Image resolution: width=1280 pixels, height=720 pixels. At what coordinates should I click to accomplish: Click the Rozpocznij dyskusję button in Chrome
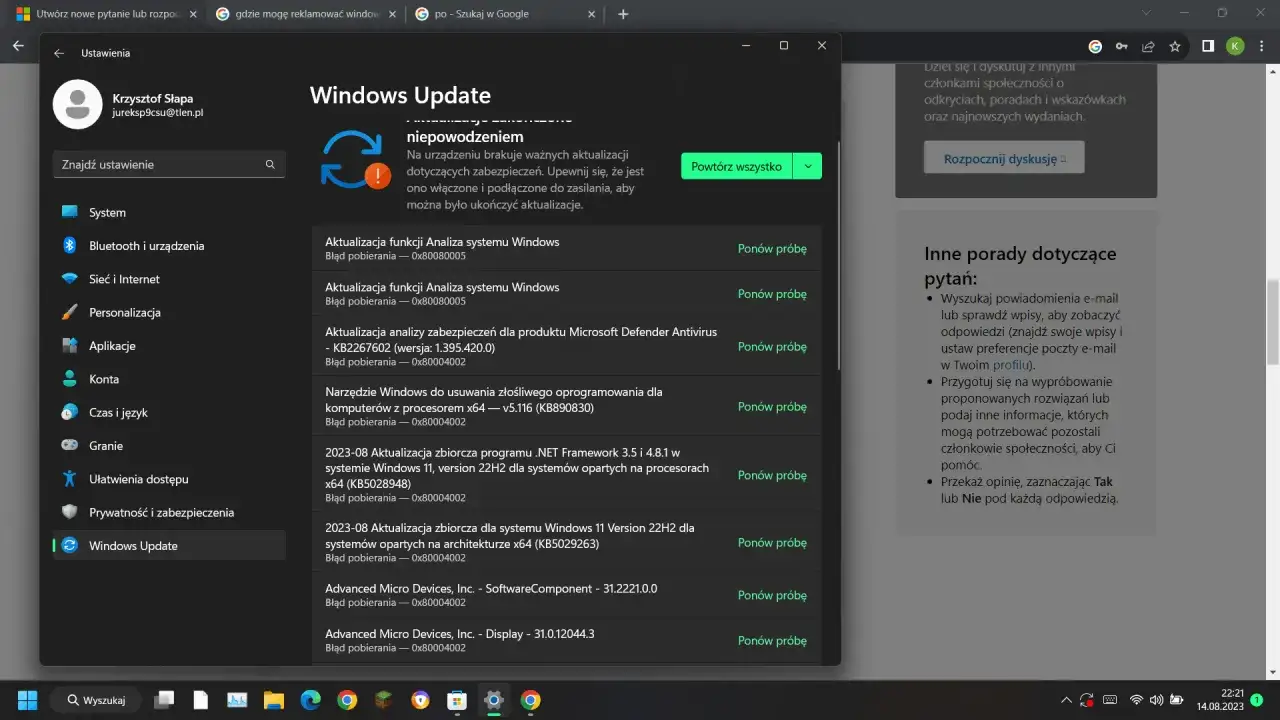pyautogui.click(x=1004, y=158)
